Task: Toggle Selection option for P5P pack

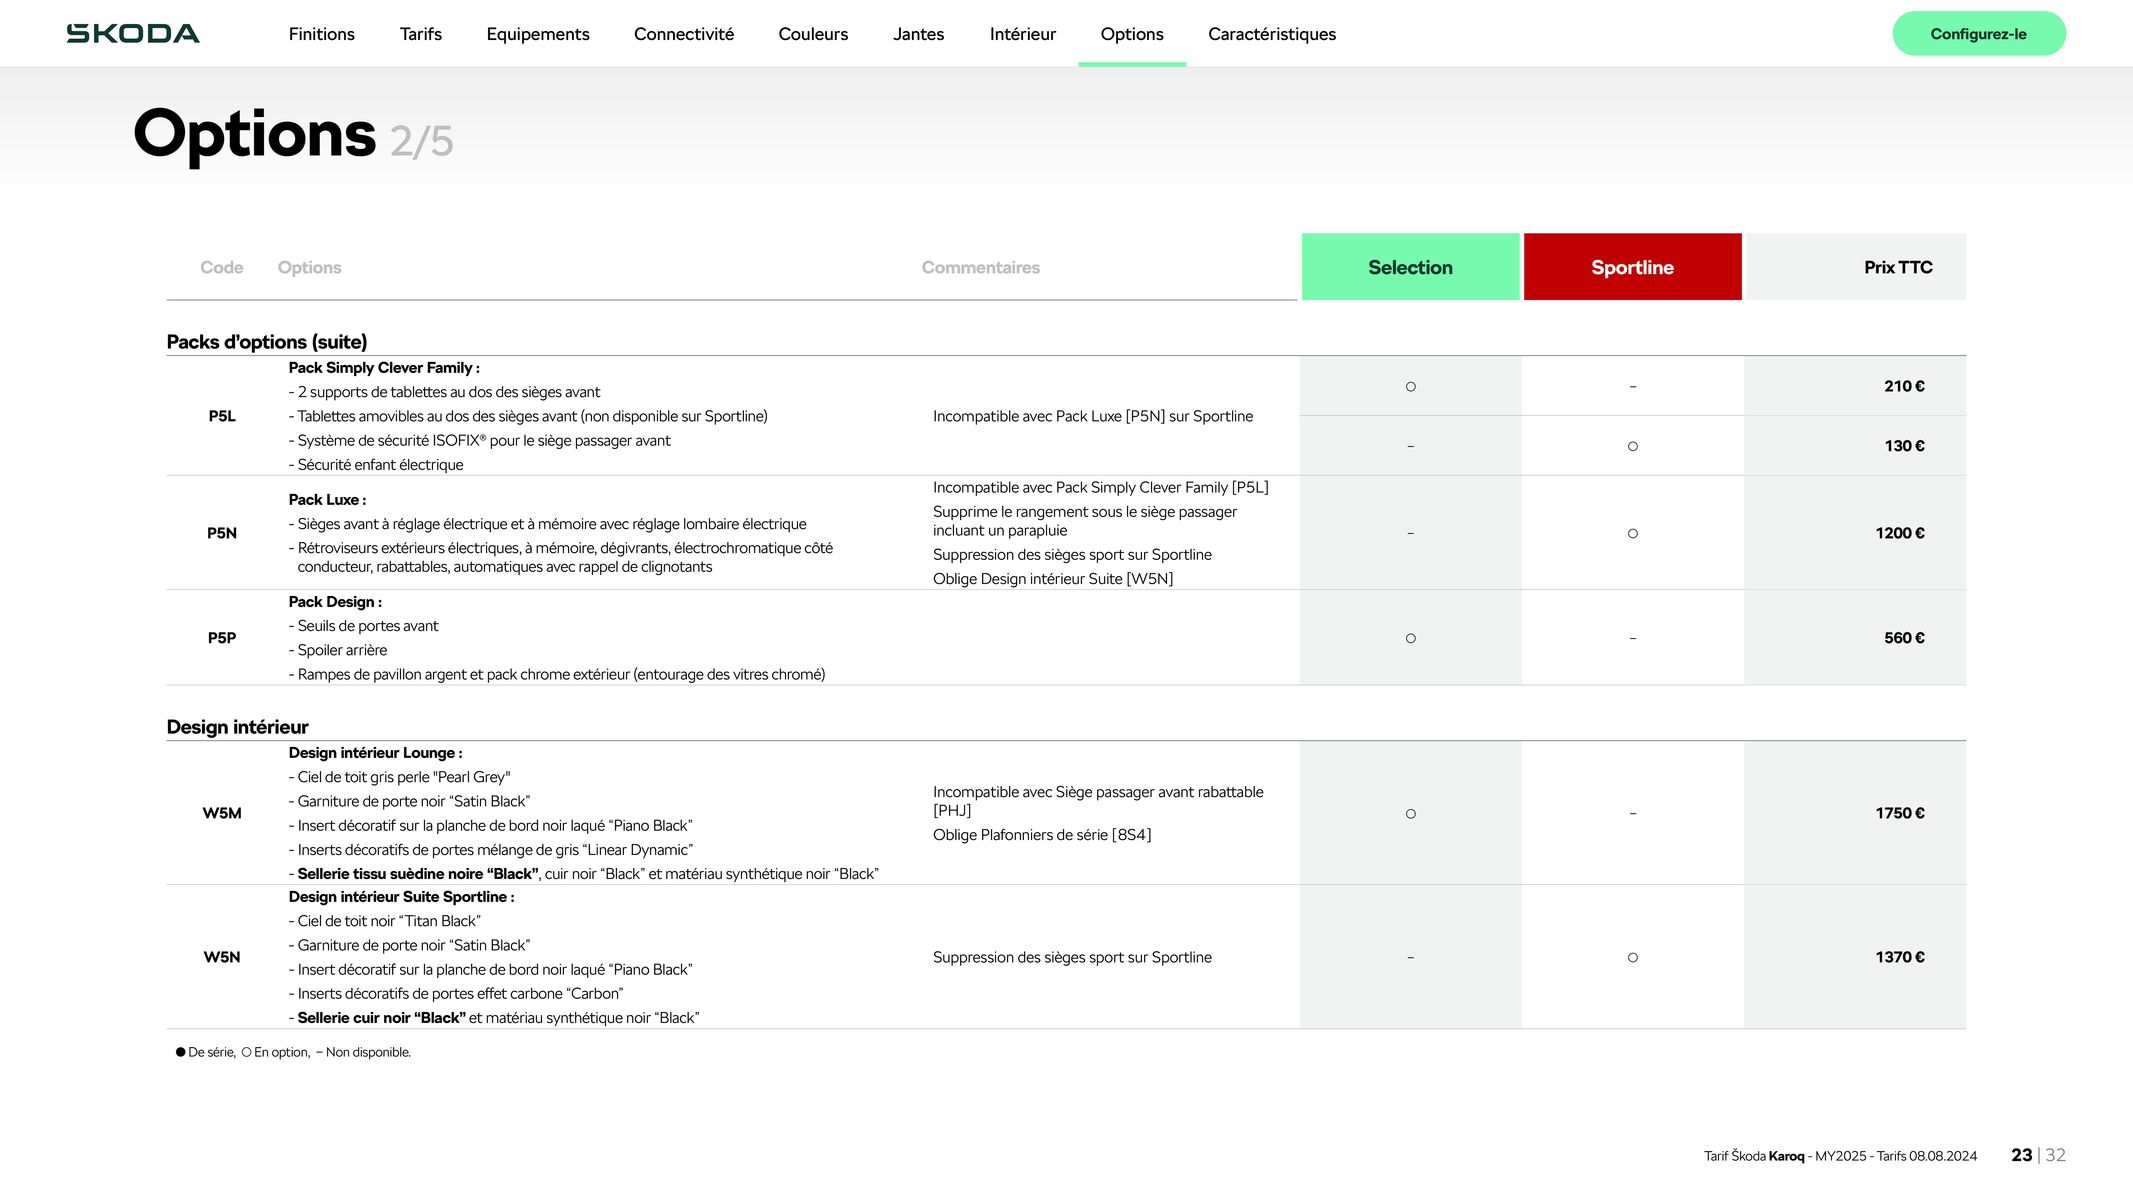Action: pos(1411,637)
